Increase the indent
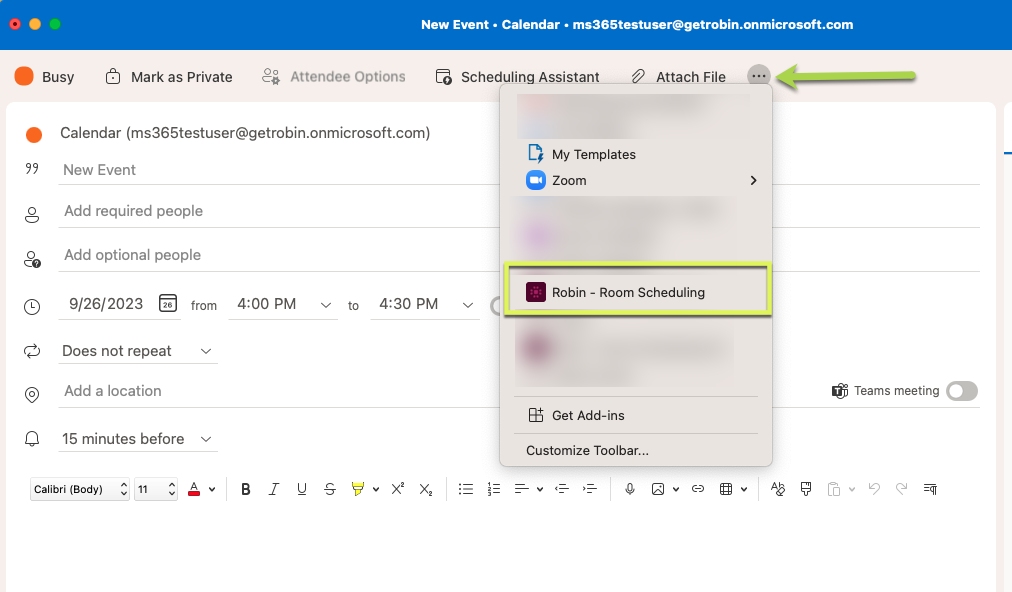 point(589,489)
